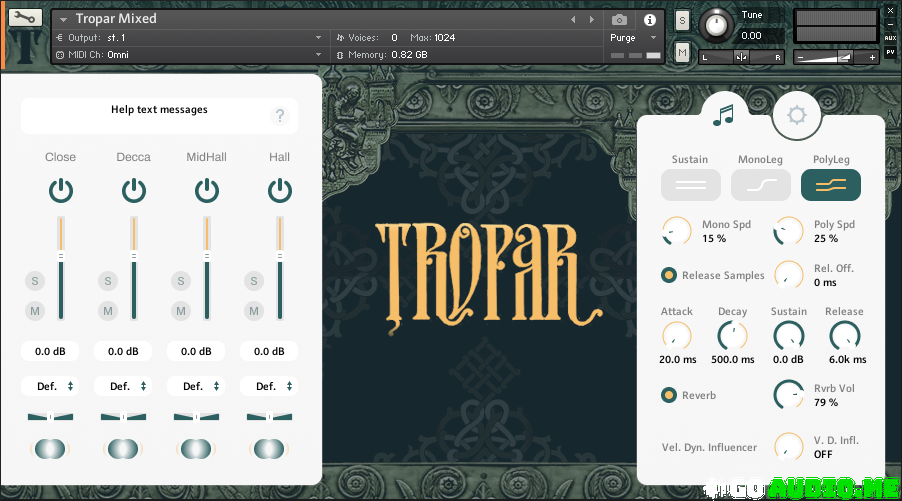Toggle the Release Samples switch
Image resolution: width=902 pixels, height=501 pixels.
(669, 275)
